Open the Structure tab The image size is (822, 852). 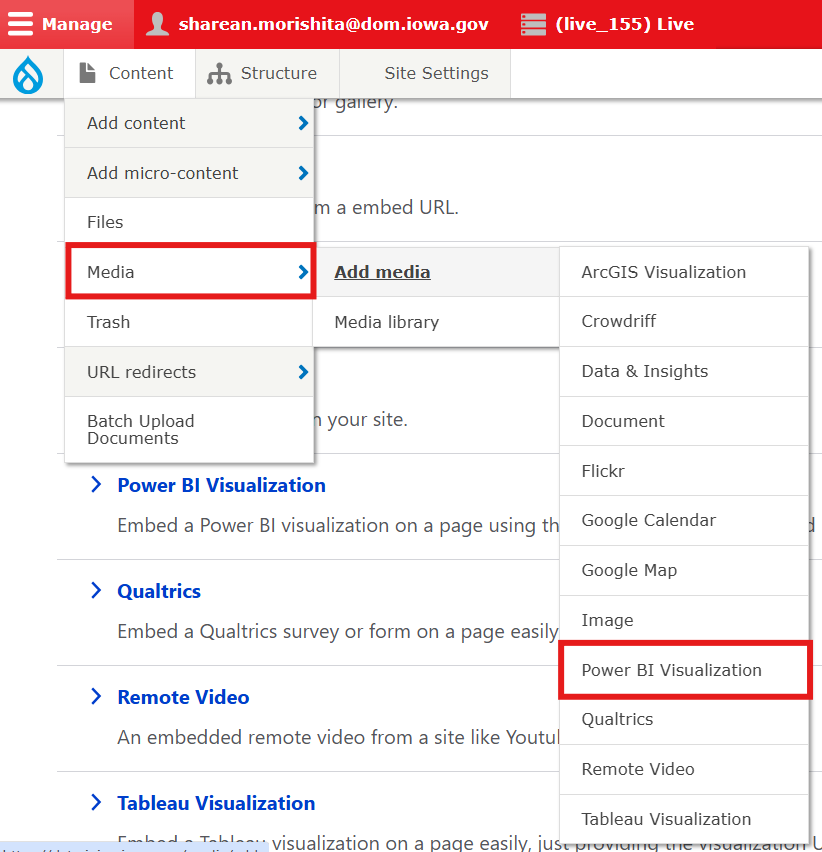(267, 73)
